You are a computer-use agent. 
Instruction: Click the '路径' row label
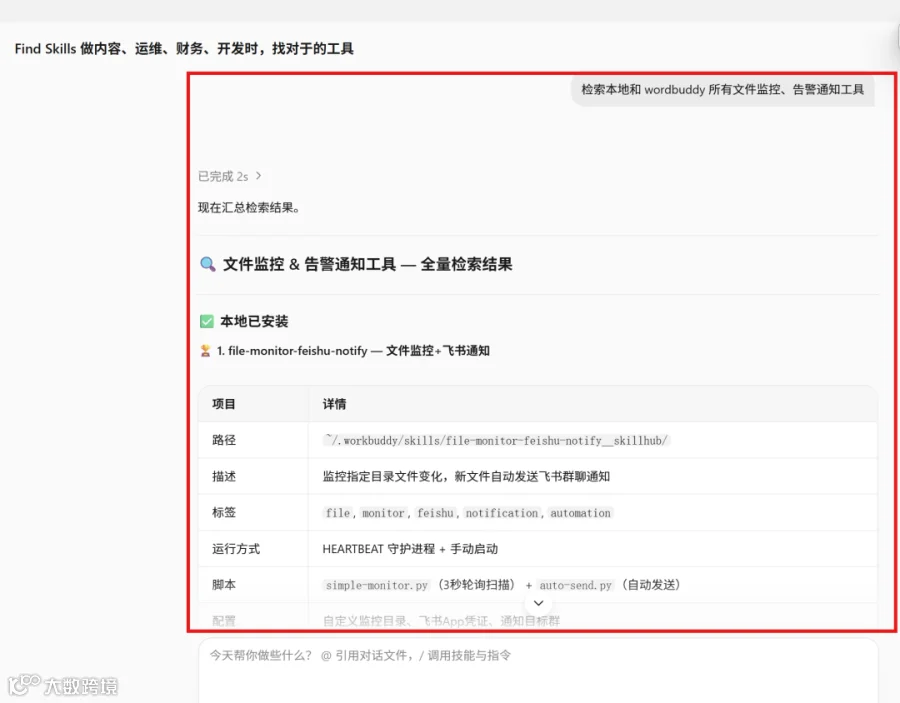(224, 440)
